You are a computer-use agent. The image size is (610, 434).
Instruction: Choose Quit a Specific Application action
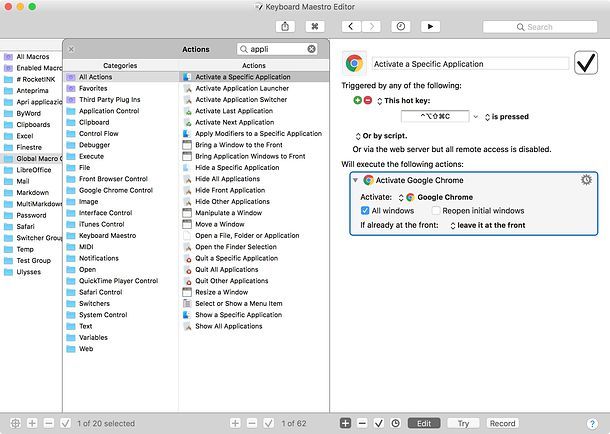click(237, 258)
